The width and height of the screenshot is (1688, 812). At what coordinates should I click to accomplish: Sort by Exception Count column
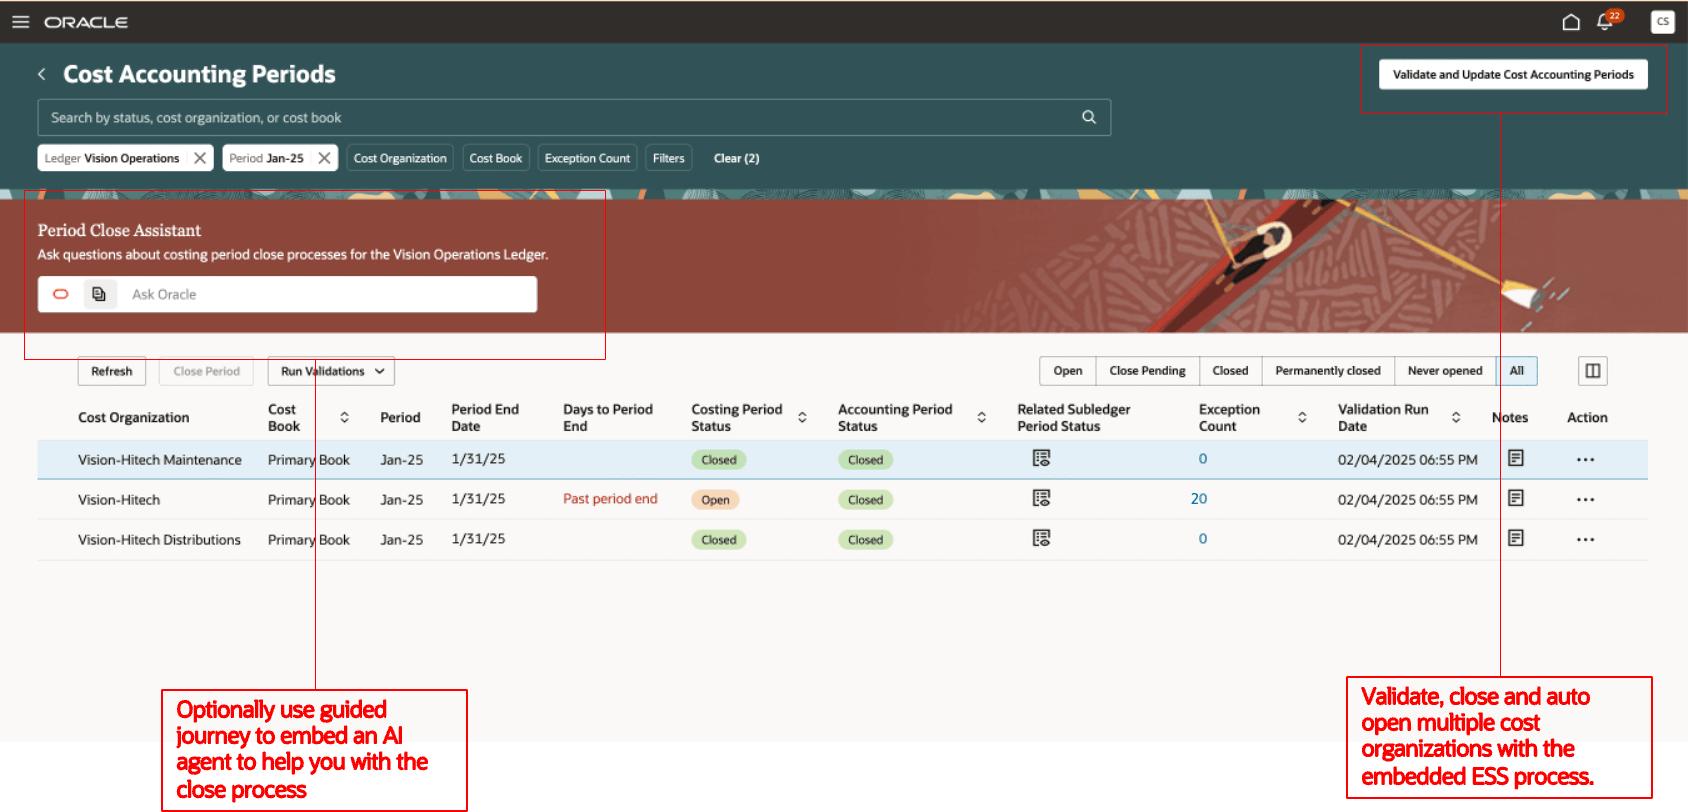point(1302,418)
